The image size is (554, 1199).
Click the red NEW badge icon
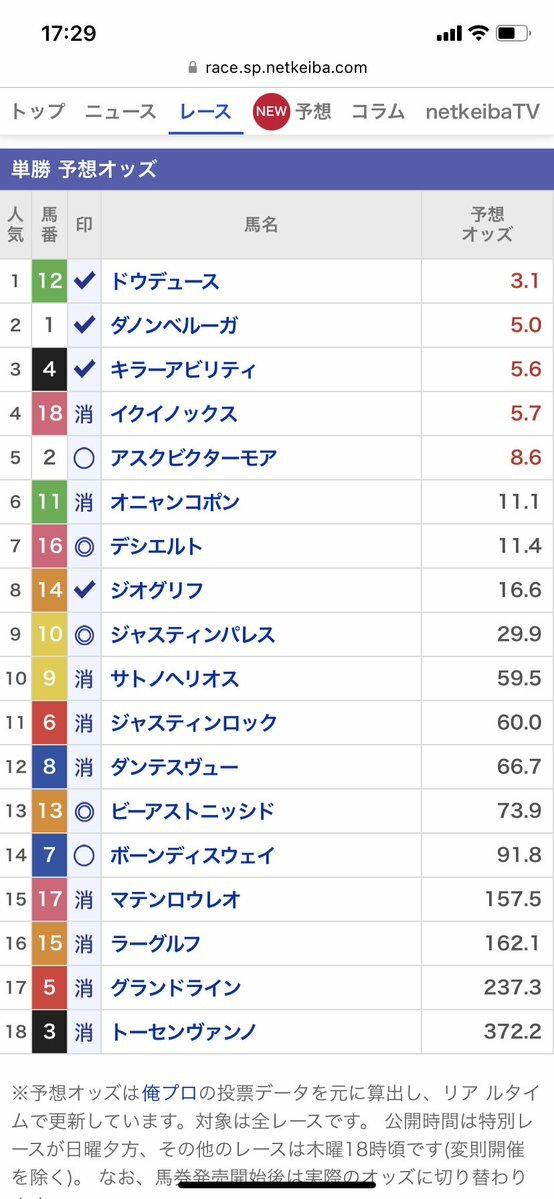point(271,112)
